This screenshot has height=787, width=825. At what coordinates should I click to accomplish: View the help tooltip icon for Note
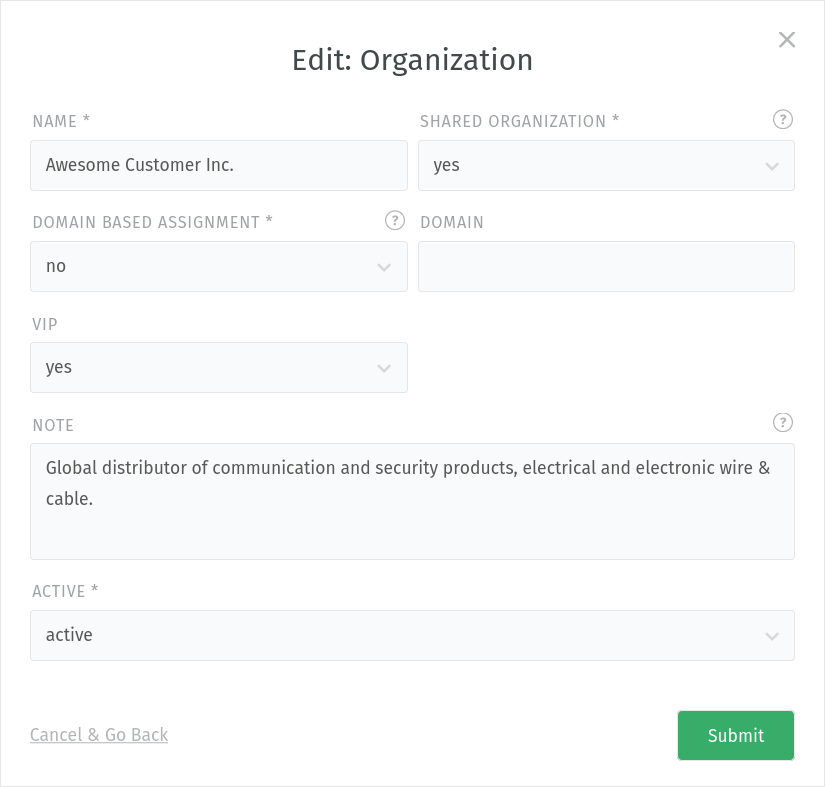point(783,423)
